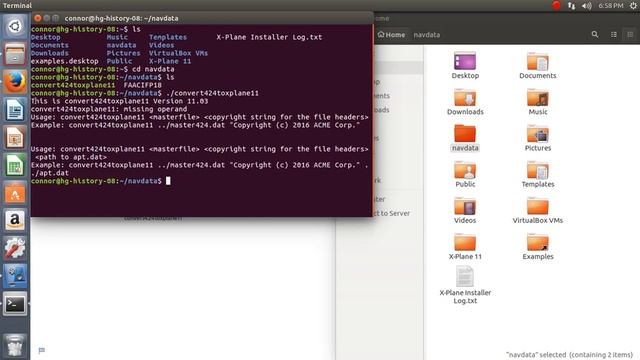Open the network indicator menu
Viewport: 640px width, 360px height.
coord(571,5)
